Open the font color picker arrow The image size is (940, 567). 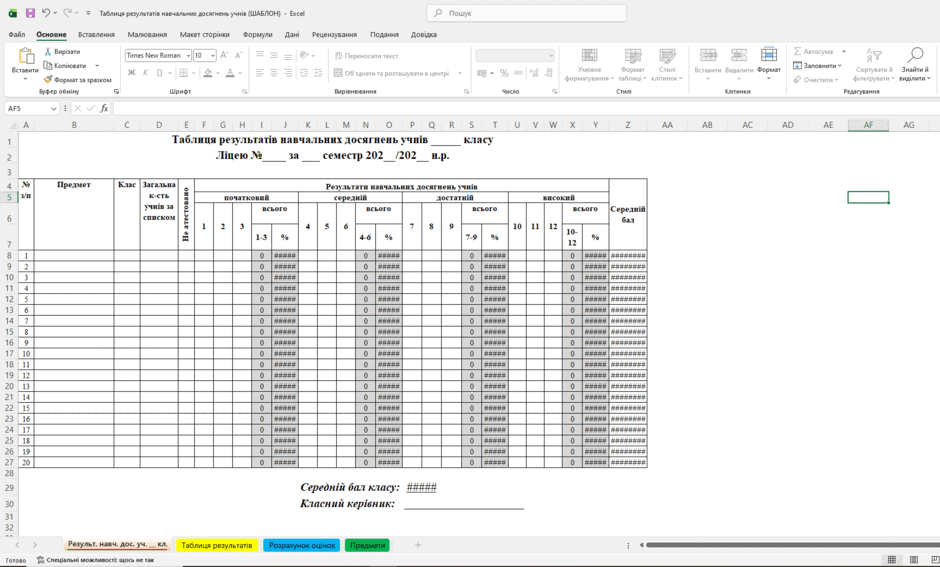(240, 73)
